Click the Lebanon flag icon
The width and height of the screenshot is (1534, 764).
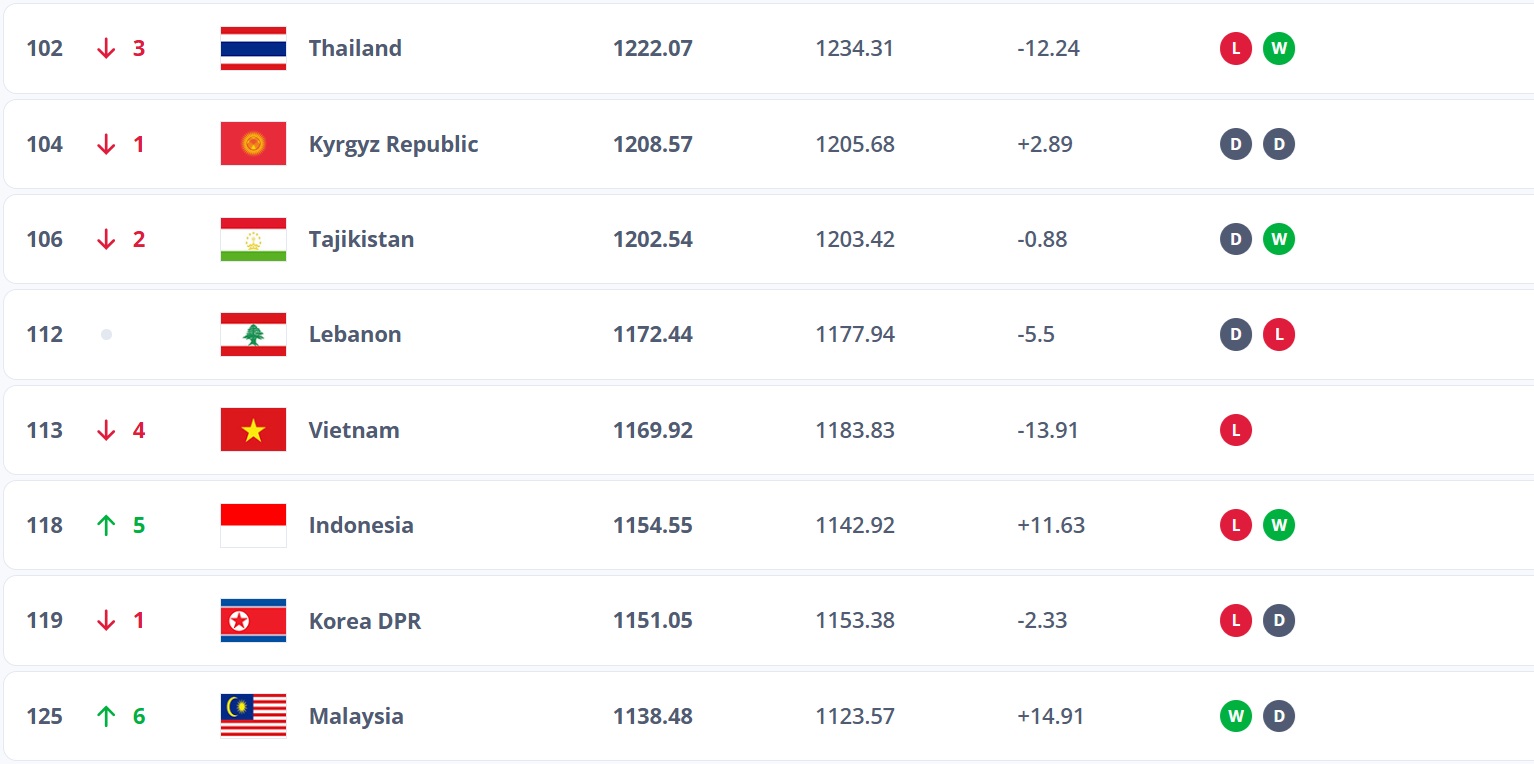coord(253,334)
